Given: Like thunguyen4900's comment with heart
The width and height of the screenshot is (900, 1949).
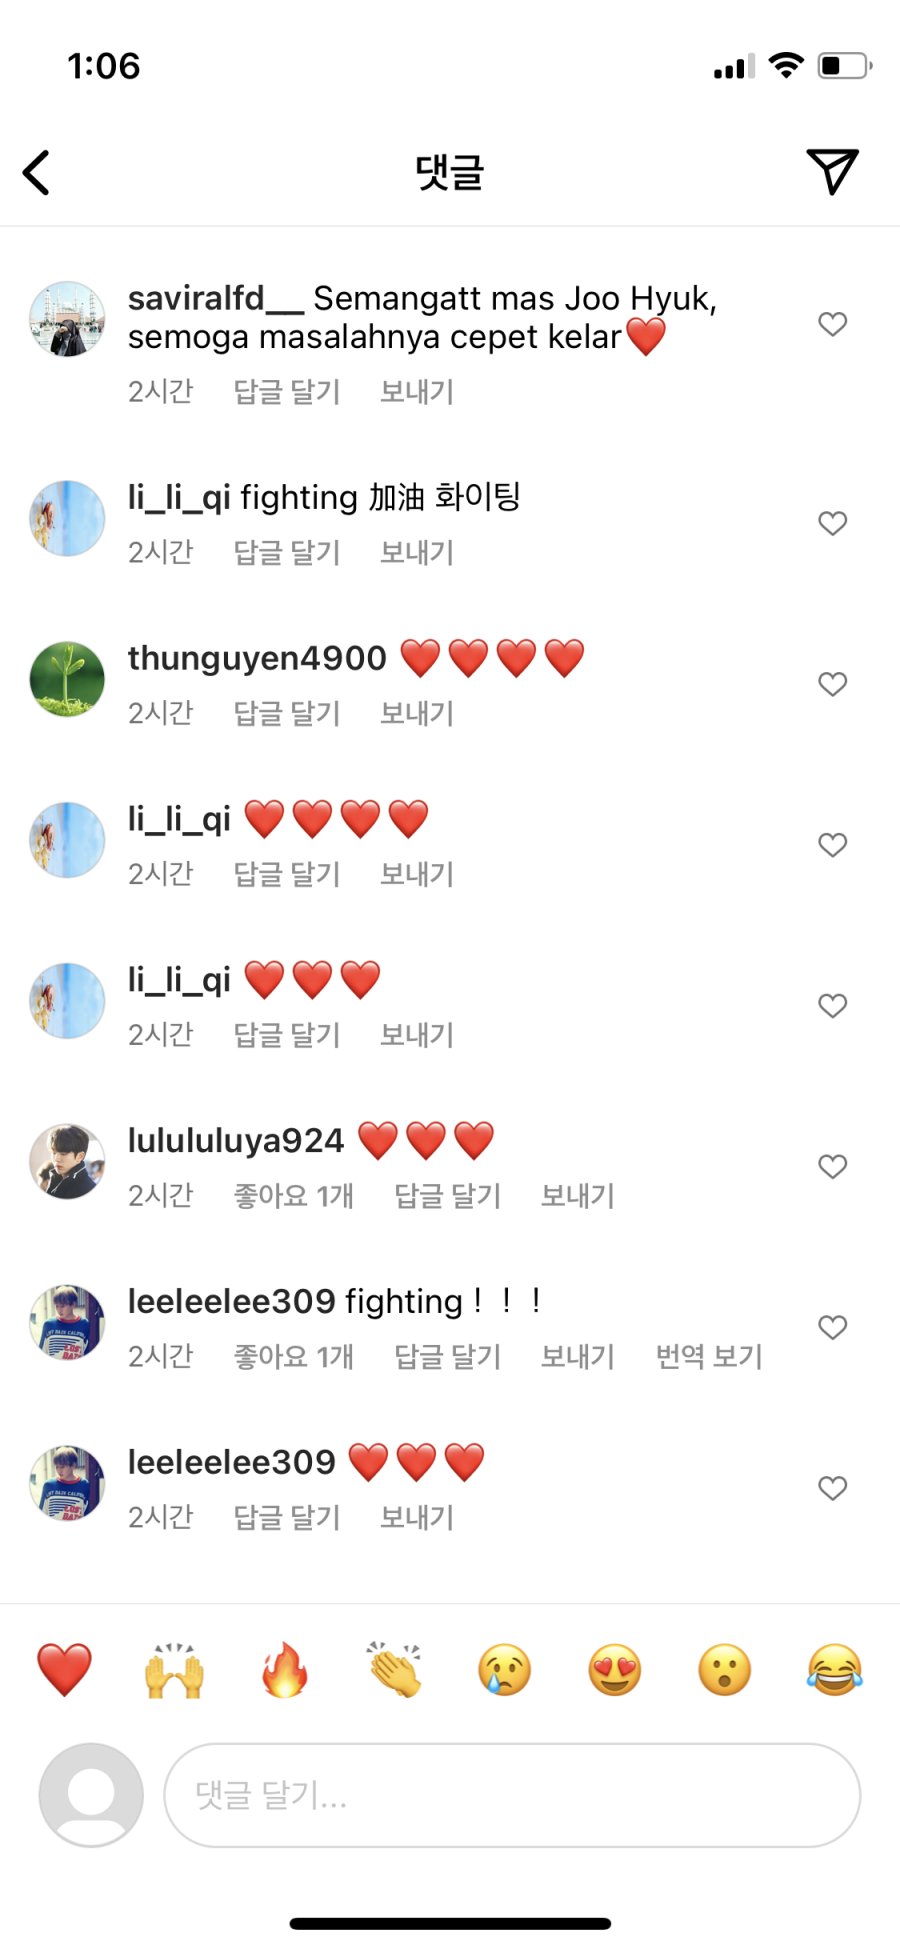Looking at the screenshot, I should [833, 684].
